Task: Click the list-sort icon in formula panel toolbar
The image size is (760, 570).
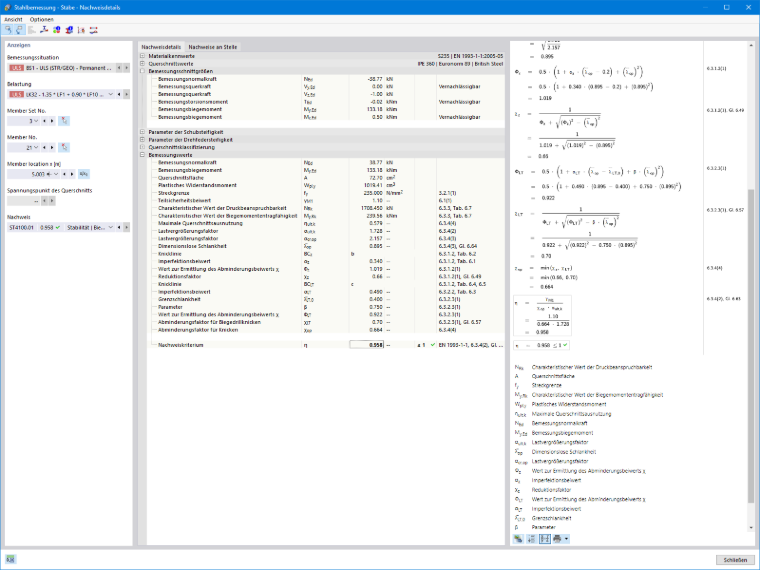Action: [532, 538]
